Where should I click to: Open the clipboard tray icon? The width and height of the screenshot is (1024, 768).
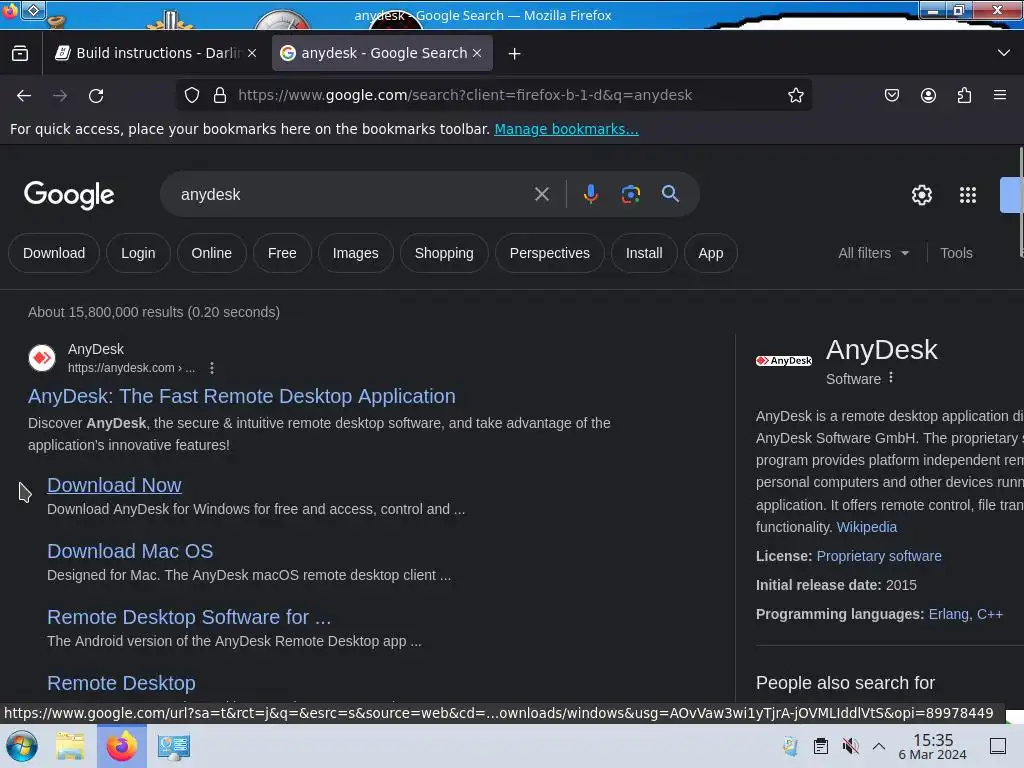(x=821, y=746)
